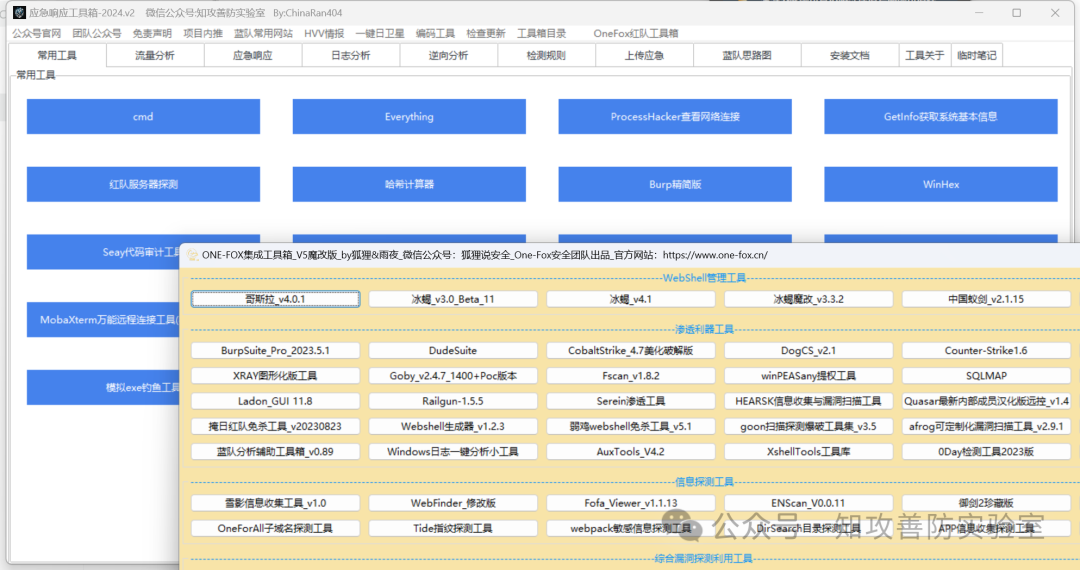The image size is (1080, 570).
Task: Open the 工具箱目录 menu
Action: [x=541, y=33]
